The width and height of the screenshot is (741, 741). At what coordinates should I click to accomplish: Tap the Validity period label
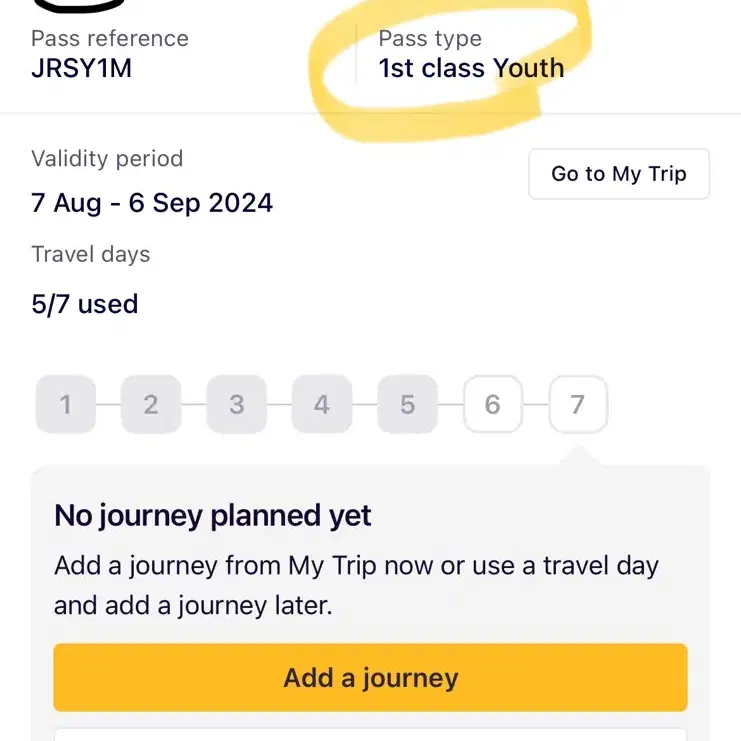[107, 159]
